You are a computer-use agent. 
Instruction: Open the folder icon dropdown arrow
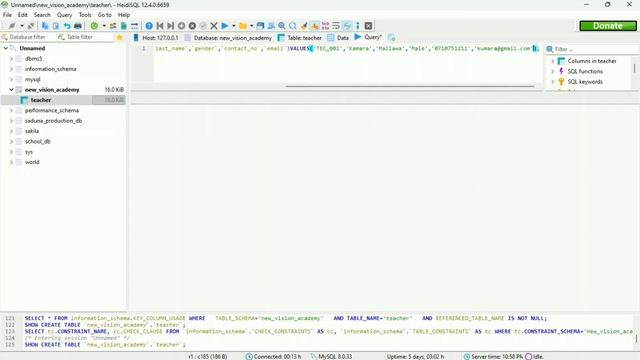coord(251,26)
